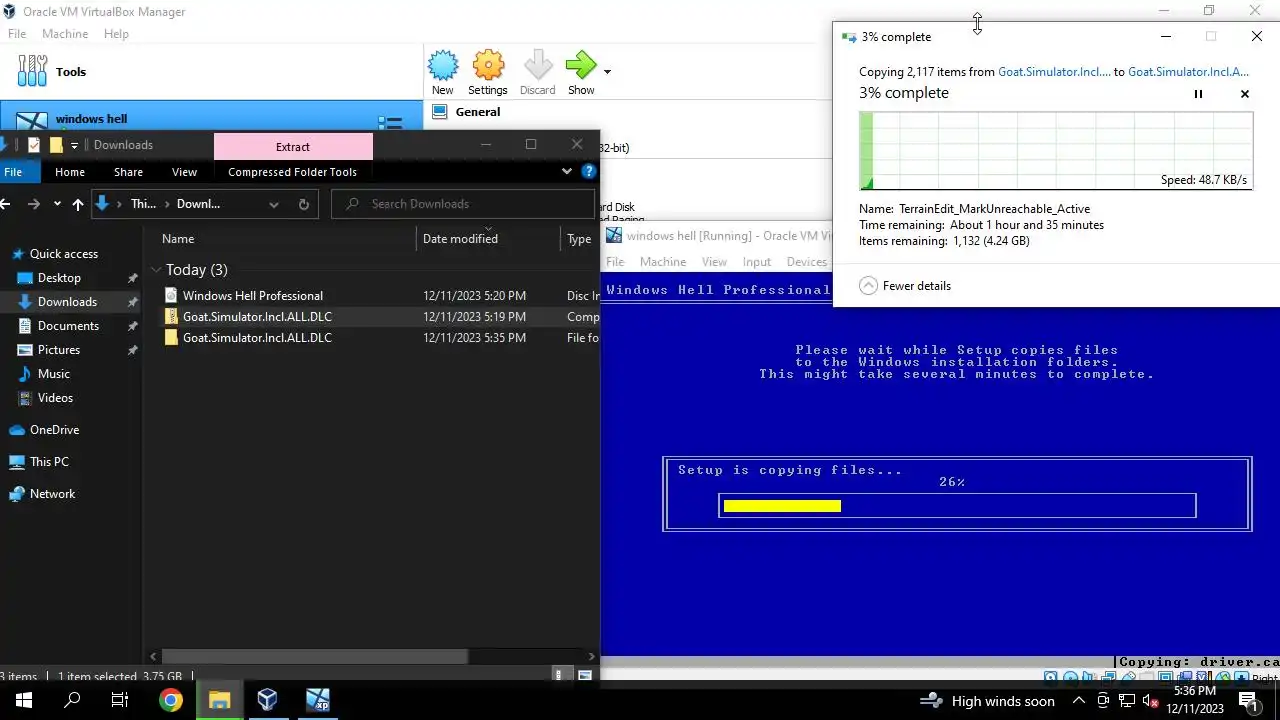Switch to details view layout icon
This screenshot has width=1280, height=720.
click(559, 676)
